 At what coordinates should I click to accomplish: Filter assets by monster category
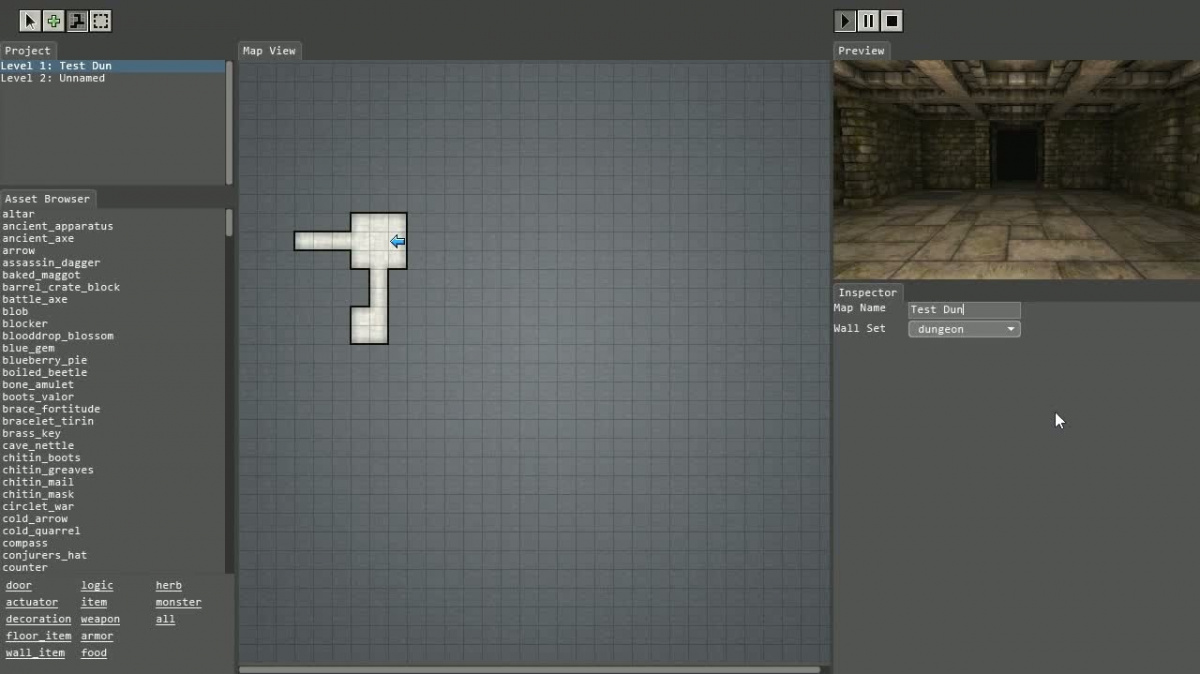pyautogui.click(x=178, y=603)
